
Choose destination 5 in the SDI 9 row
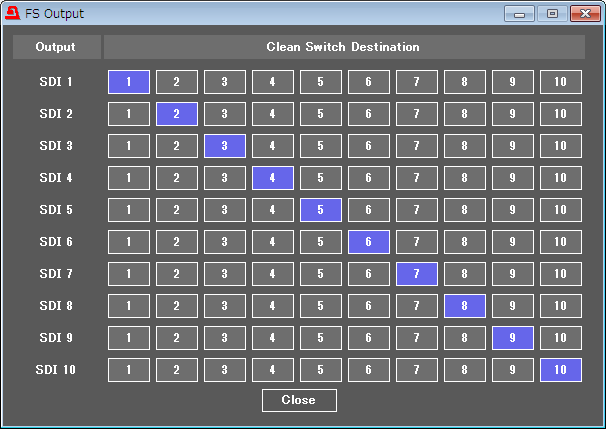coord(320,338)
